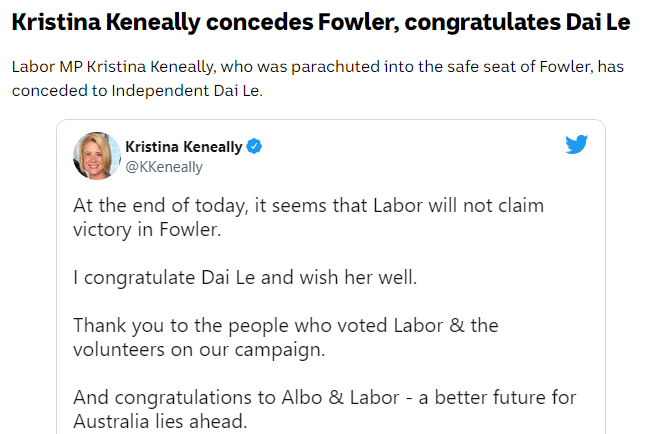Click the Twitter bird logo
This screenshot has width=664, height=434.
tap(576, 144)
